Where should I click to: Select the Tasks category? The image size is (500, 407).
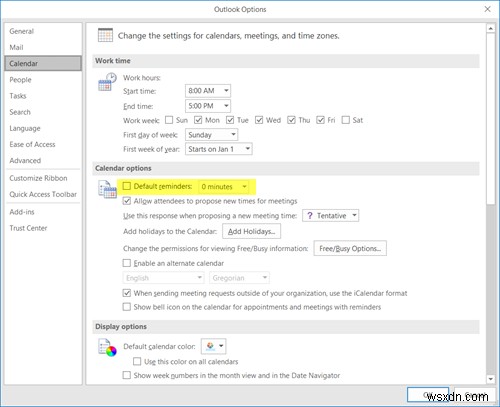(43, 96)
